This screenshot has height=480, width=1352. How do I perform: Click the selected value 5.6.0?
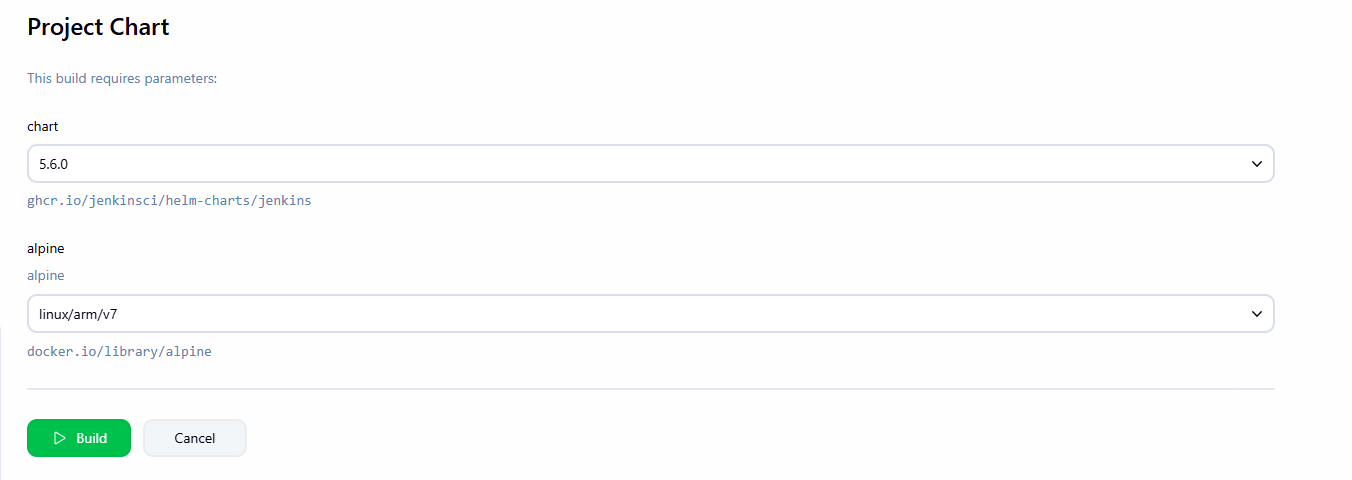click(53, 164)
